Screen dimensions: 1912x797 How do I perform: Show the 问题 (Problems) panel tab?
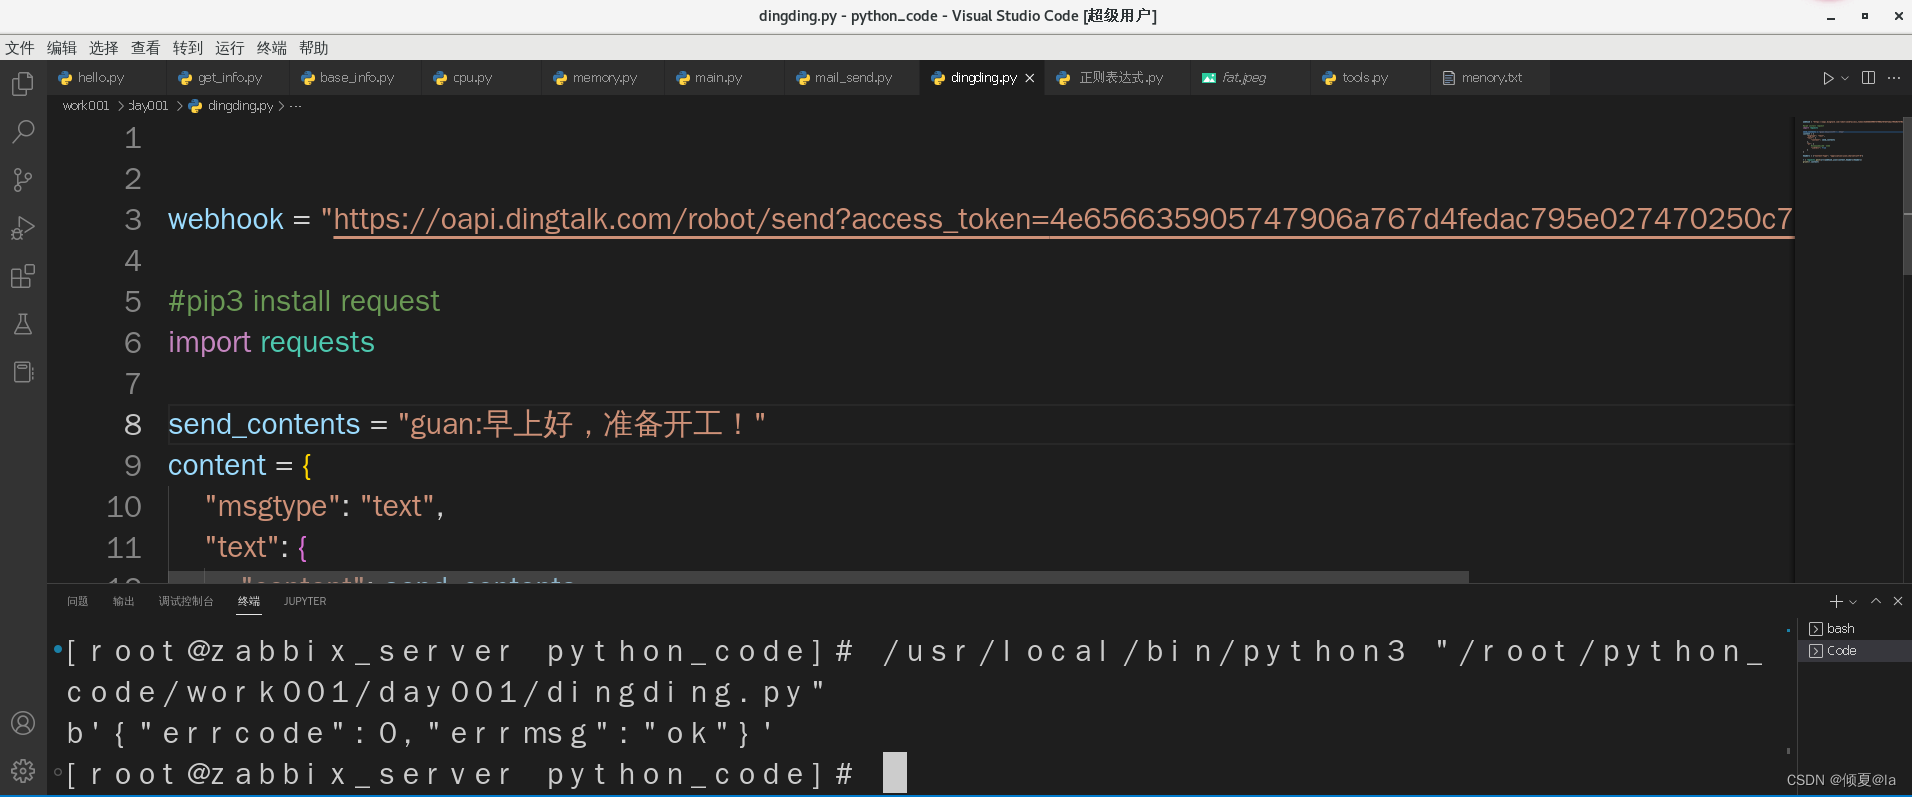tap(78, 601)
